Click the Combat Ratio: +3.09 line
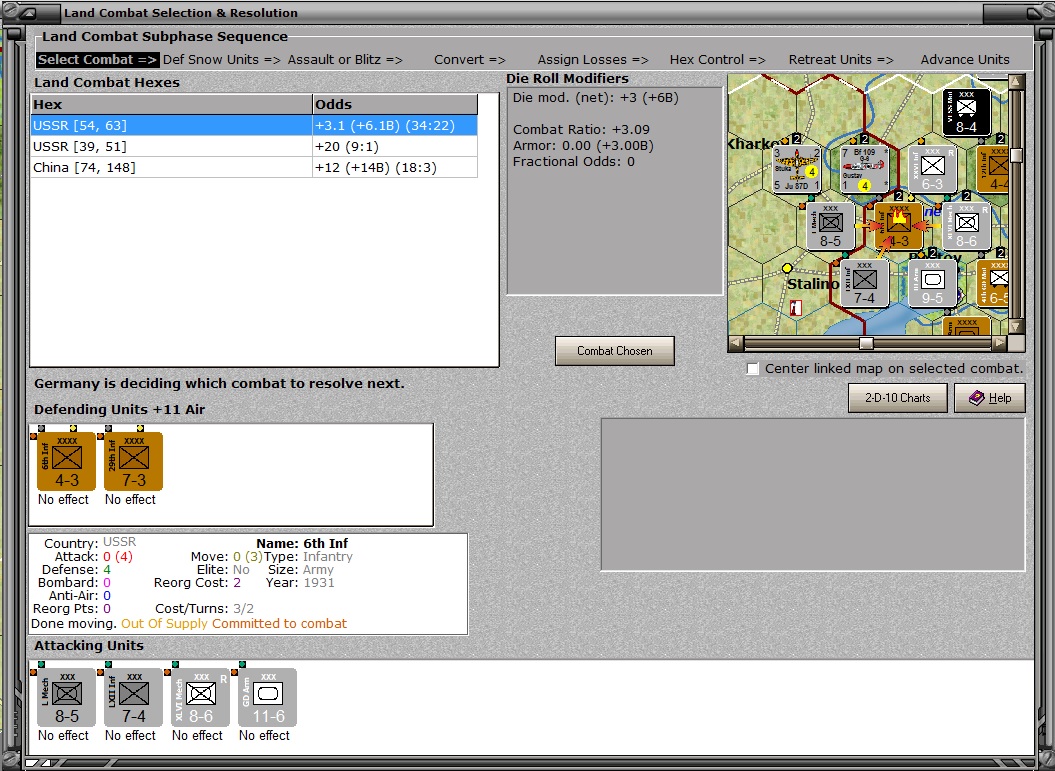This screenshot has width=1055, height=771. point(581,129)
